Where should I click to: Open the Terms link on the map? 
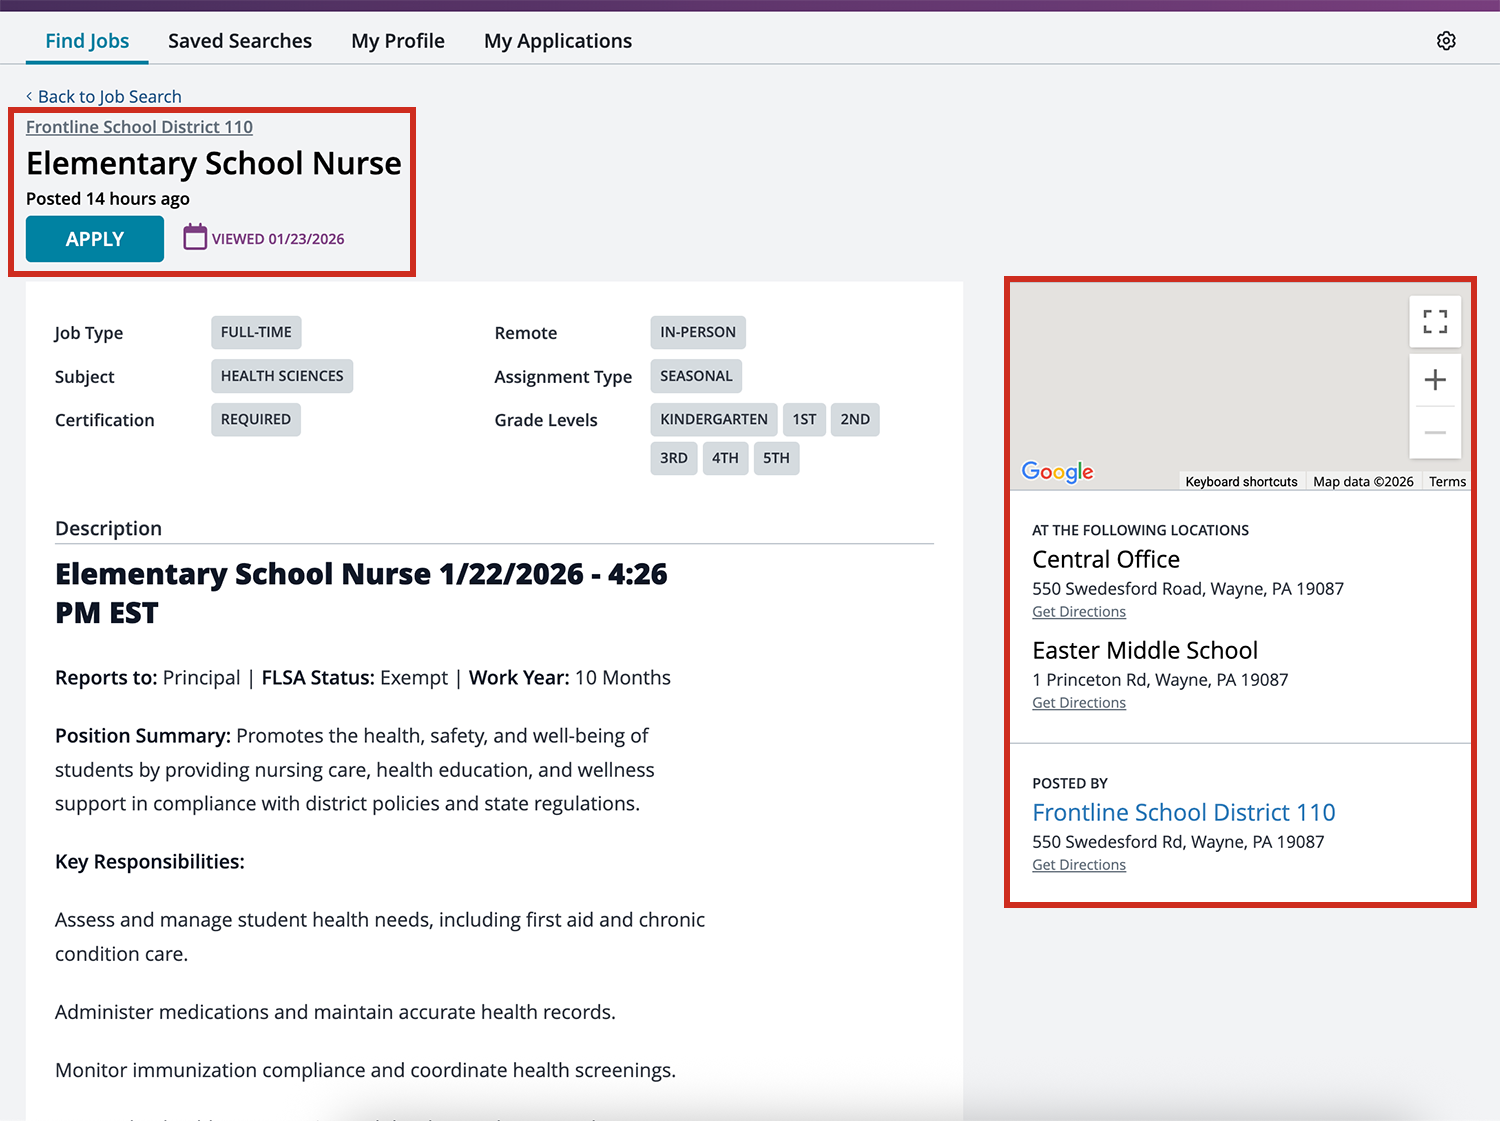(x=1446, y=481)
